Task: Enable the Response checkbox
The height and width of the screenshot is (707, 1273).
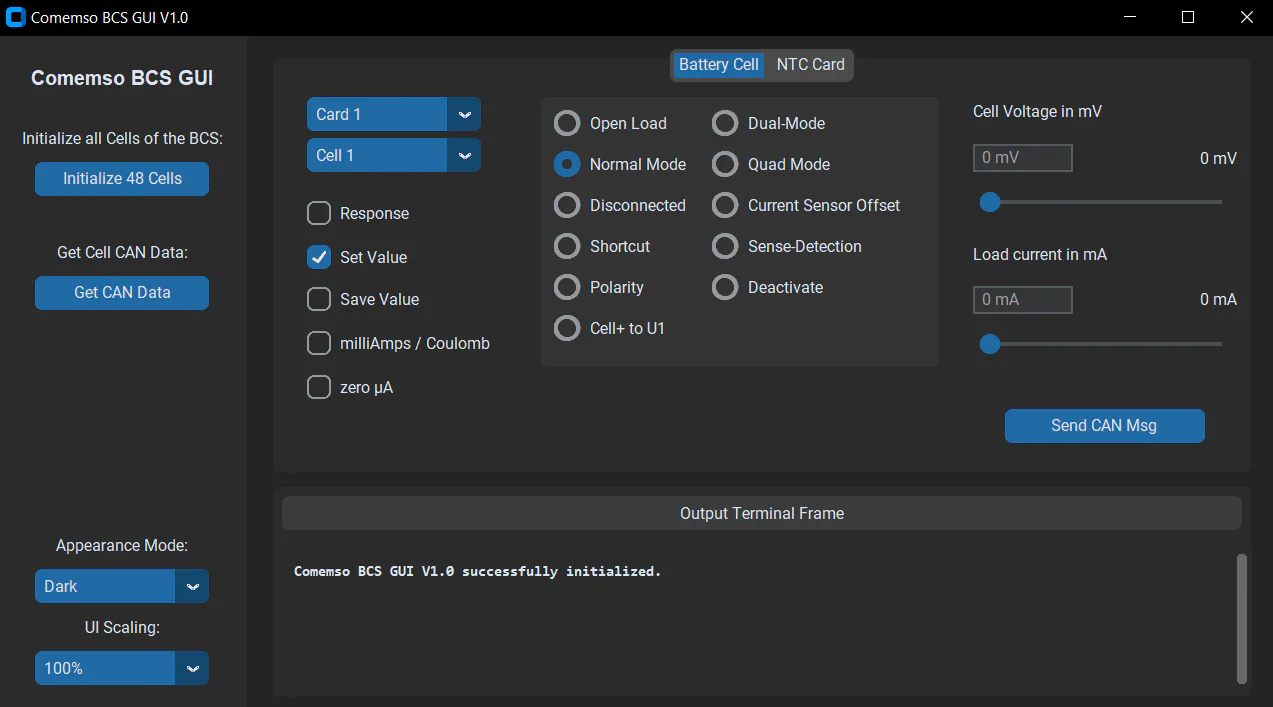Action: pos(319,213)
